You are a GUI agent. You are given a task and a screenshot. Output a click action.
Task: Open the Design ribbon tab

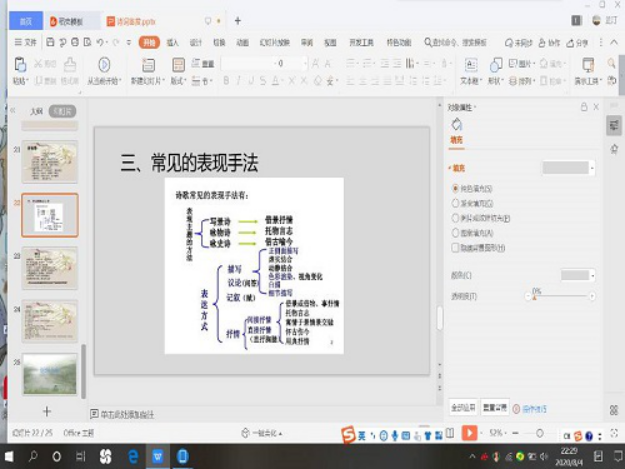[196, 43]
